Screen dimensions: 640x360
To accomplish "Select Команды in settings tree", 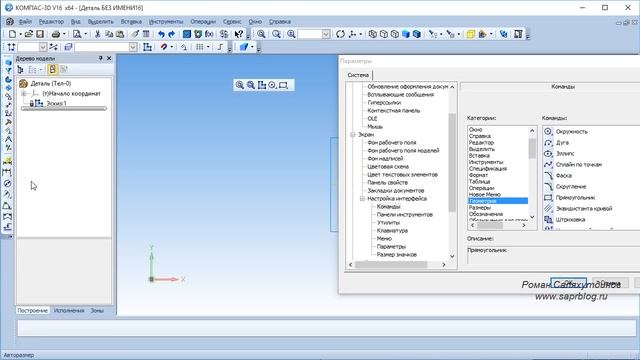I will 389,207.
